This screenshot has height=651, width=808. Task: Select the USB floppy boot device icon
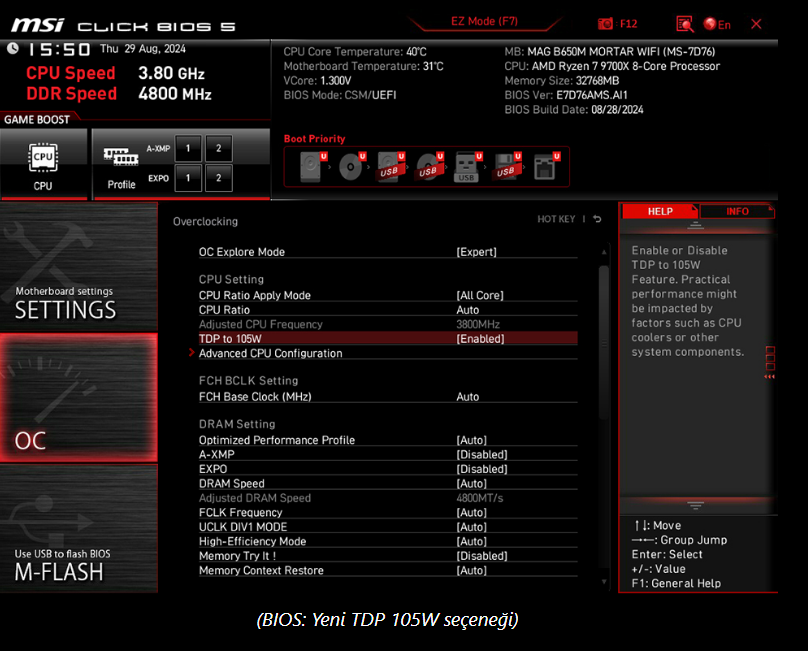[508, 166]
